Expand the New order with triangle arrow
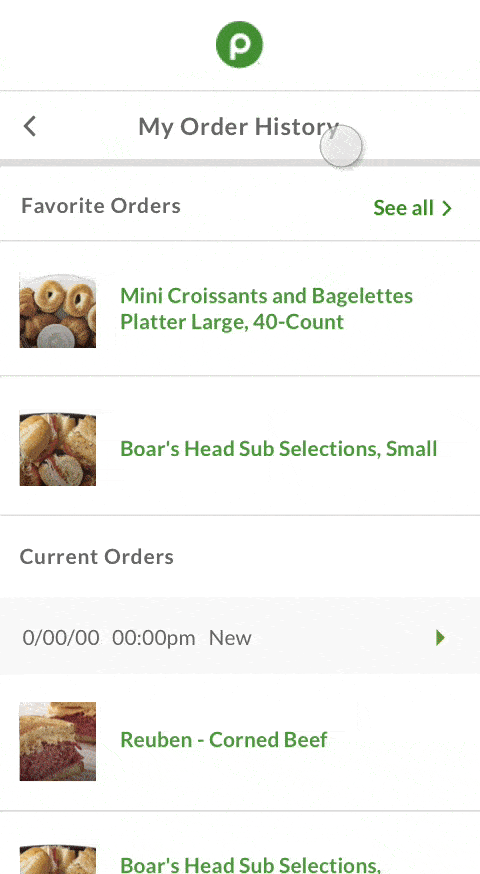This screenshot has width=480, height=874. point(440,637)
